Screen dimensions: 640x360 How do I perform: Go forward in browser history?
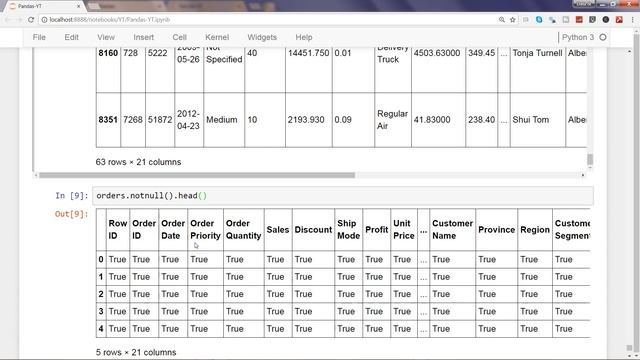click(19, 20)
